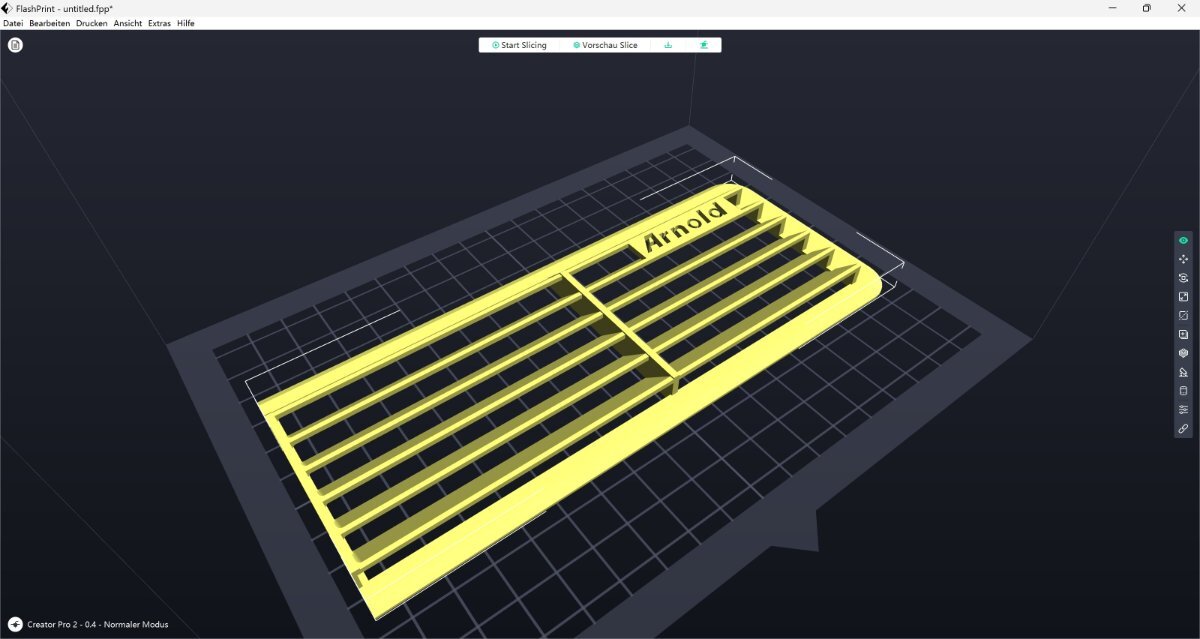Click the printer connection icon at bottom-left
The height and width of the screenshot is (639, 1200).
(15, 624)
